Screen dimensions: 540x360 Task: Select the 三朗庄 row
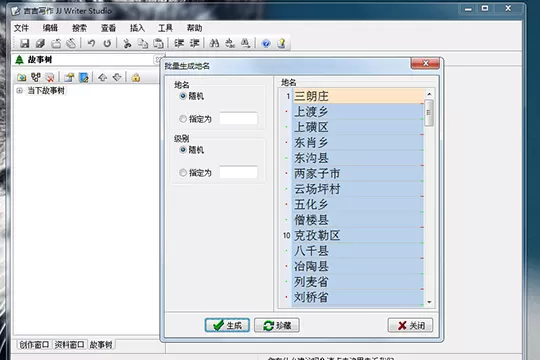(358, 96)
